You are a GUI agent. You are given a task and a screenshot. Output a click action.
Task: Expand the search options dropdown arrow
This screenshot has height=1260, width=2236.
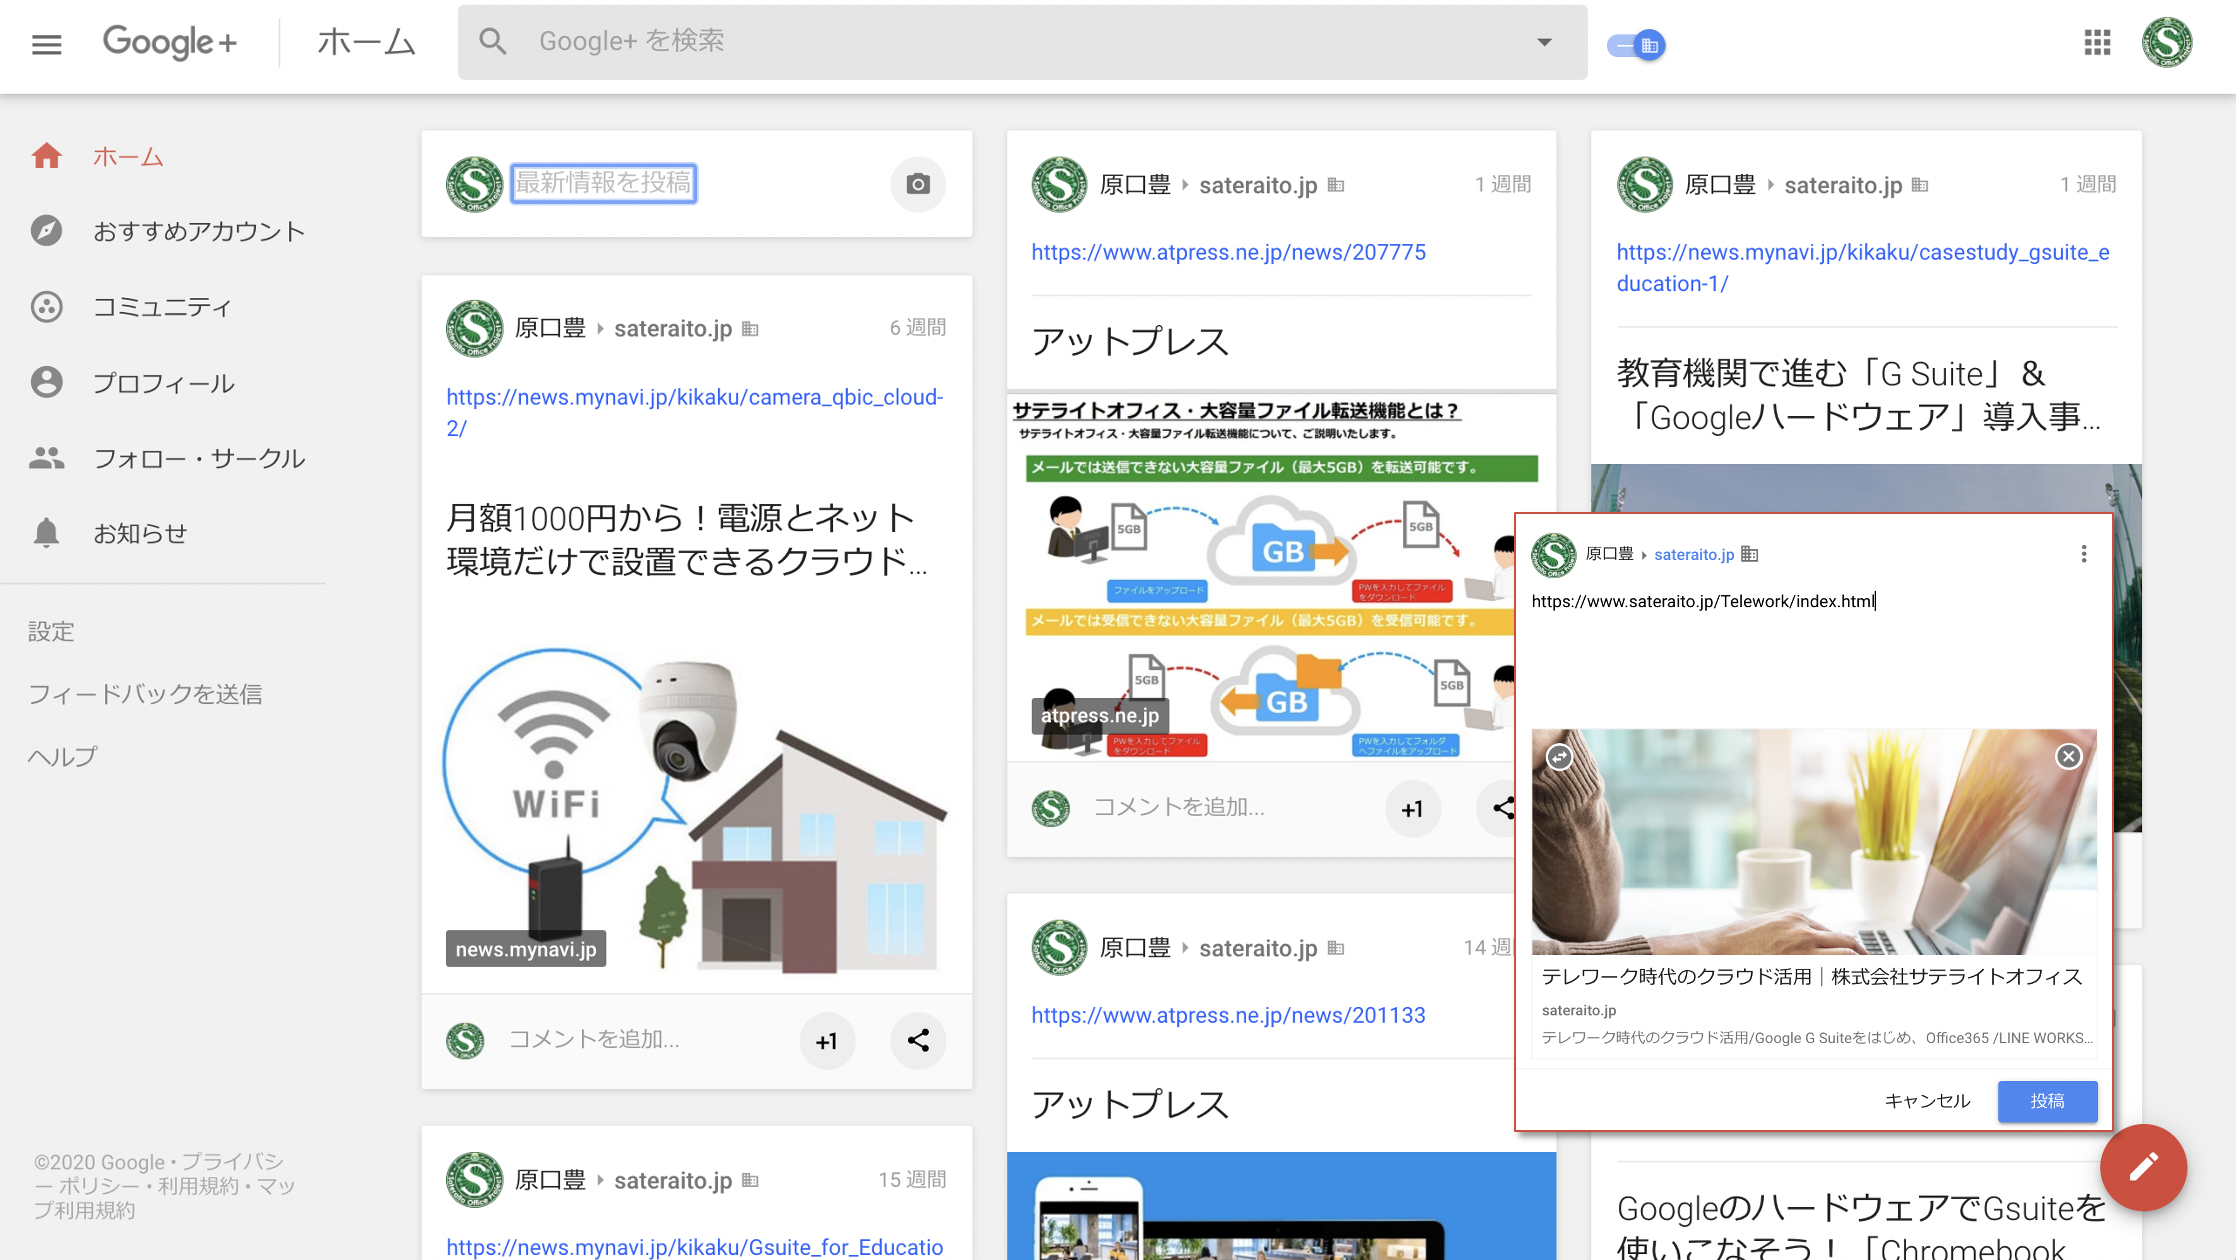tap(1544, 42)
